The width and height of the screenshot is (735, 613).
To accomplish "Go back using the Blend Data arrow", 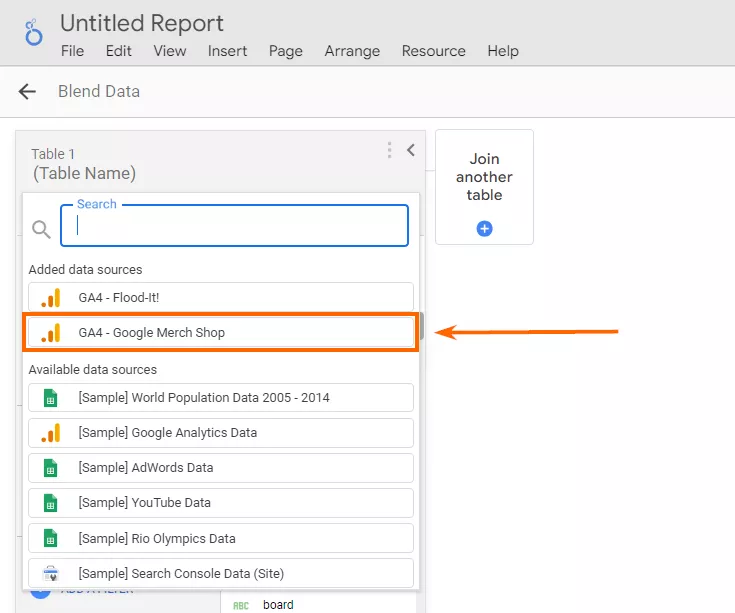I will (27, 91).
